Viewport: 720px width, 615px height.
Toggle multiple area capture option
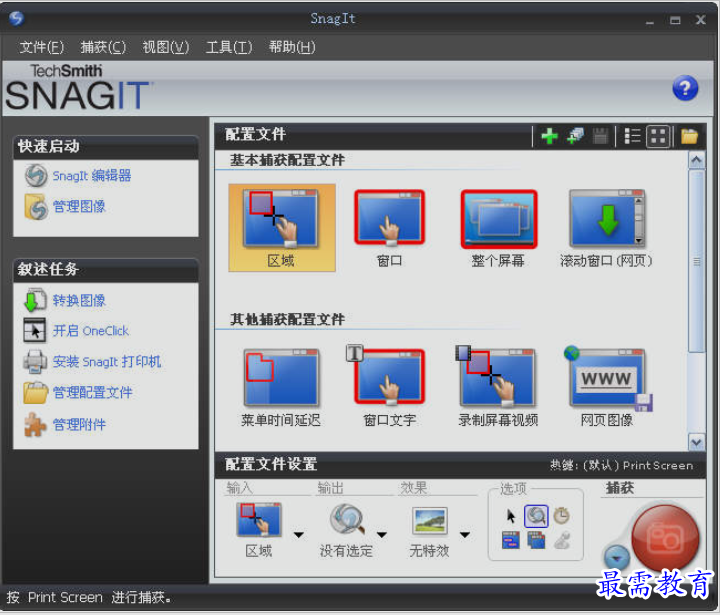point(536,540)
